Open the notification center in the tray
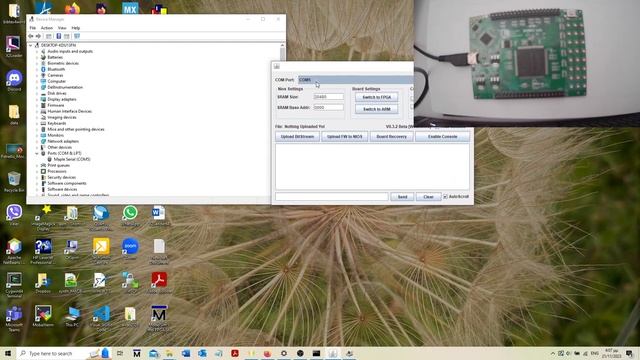This screenshot has height=360, width=640. pos(629,353)
